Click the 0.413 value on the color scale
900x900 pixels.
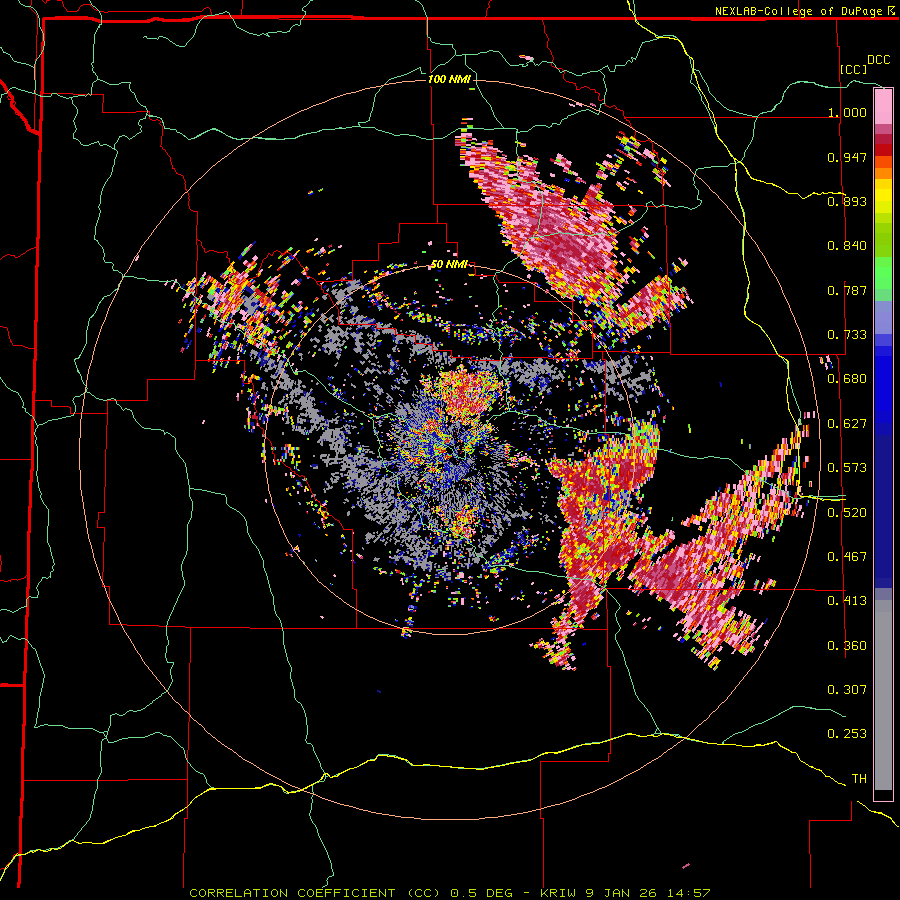coord(847,601)
